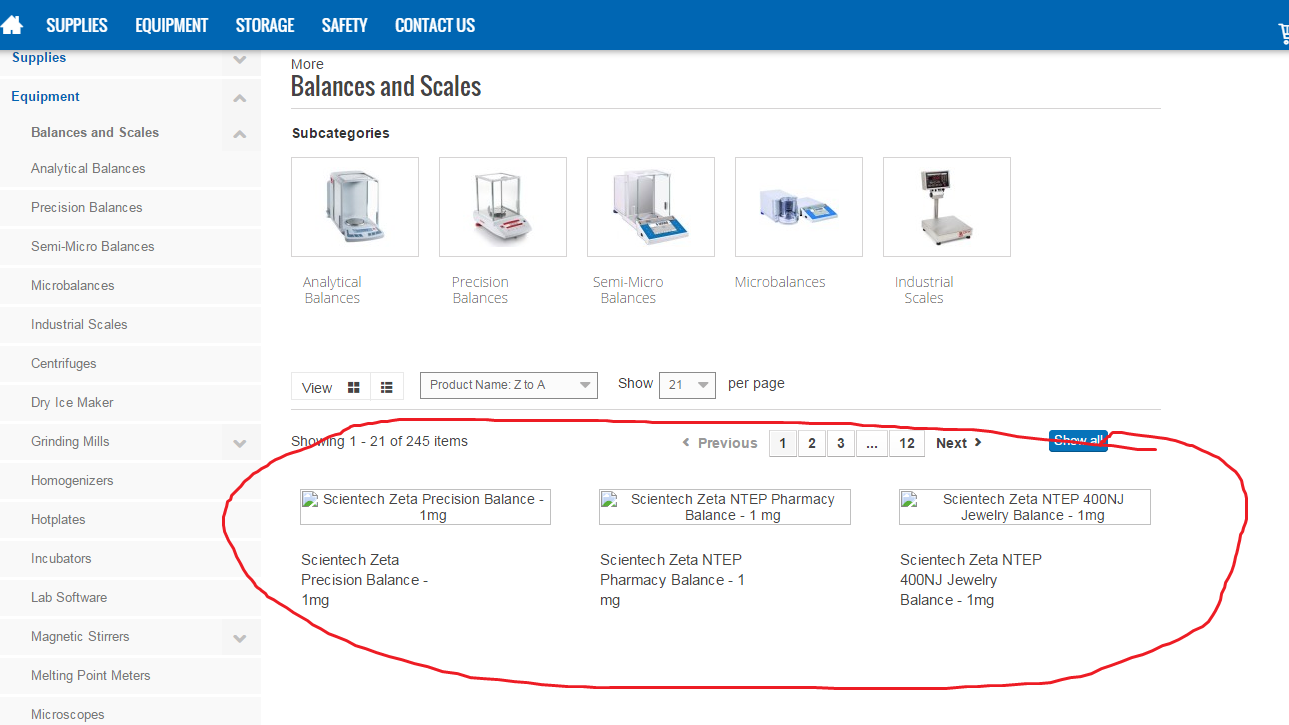Open Lab Software category
Screen dimensions: 1289x725
pyautogui.click(x=69, y=597)
